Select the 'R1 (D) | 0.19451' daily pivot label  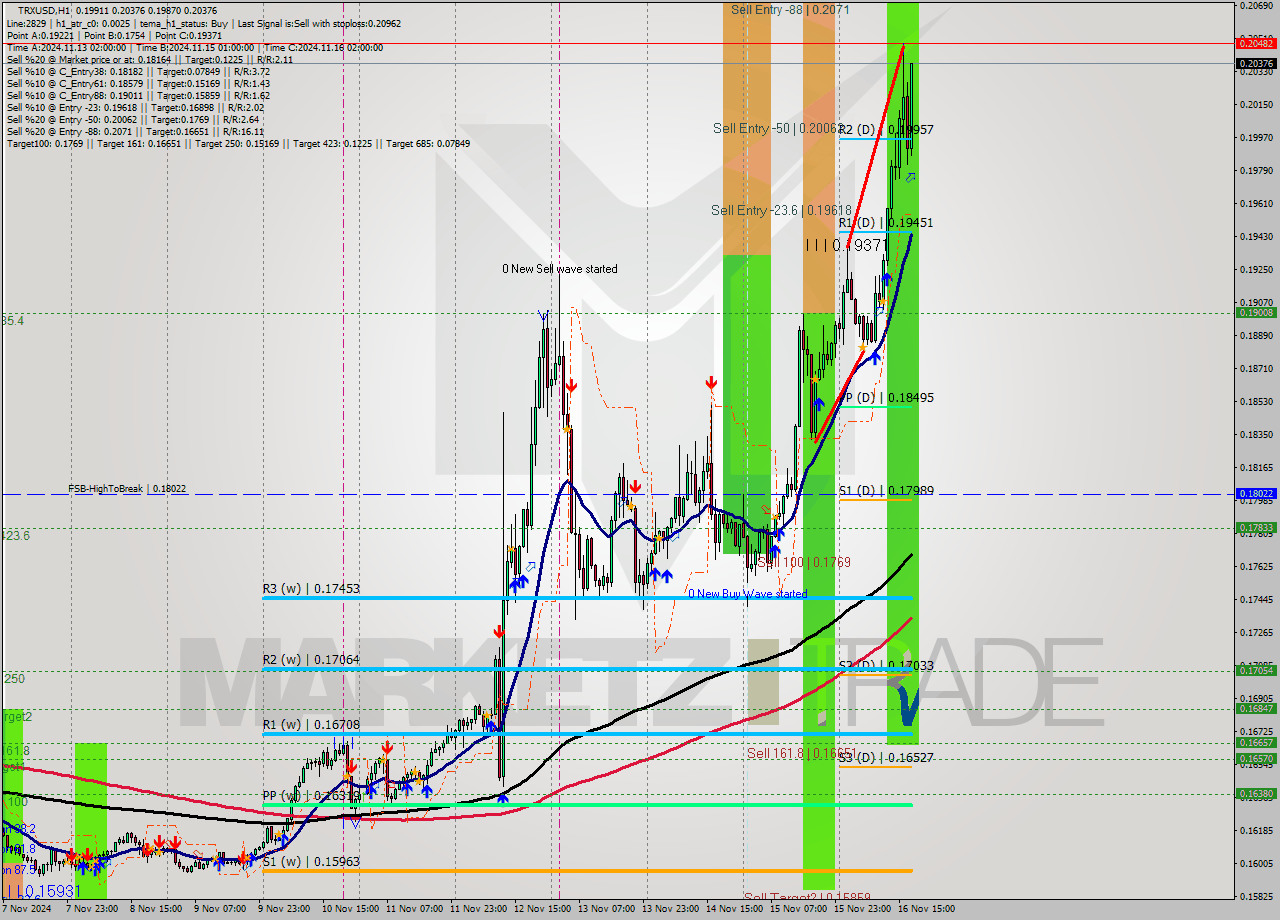pos(886,223)
